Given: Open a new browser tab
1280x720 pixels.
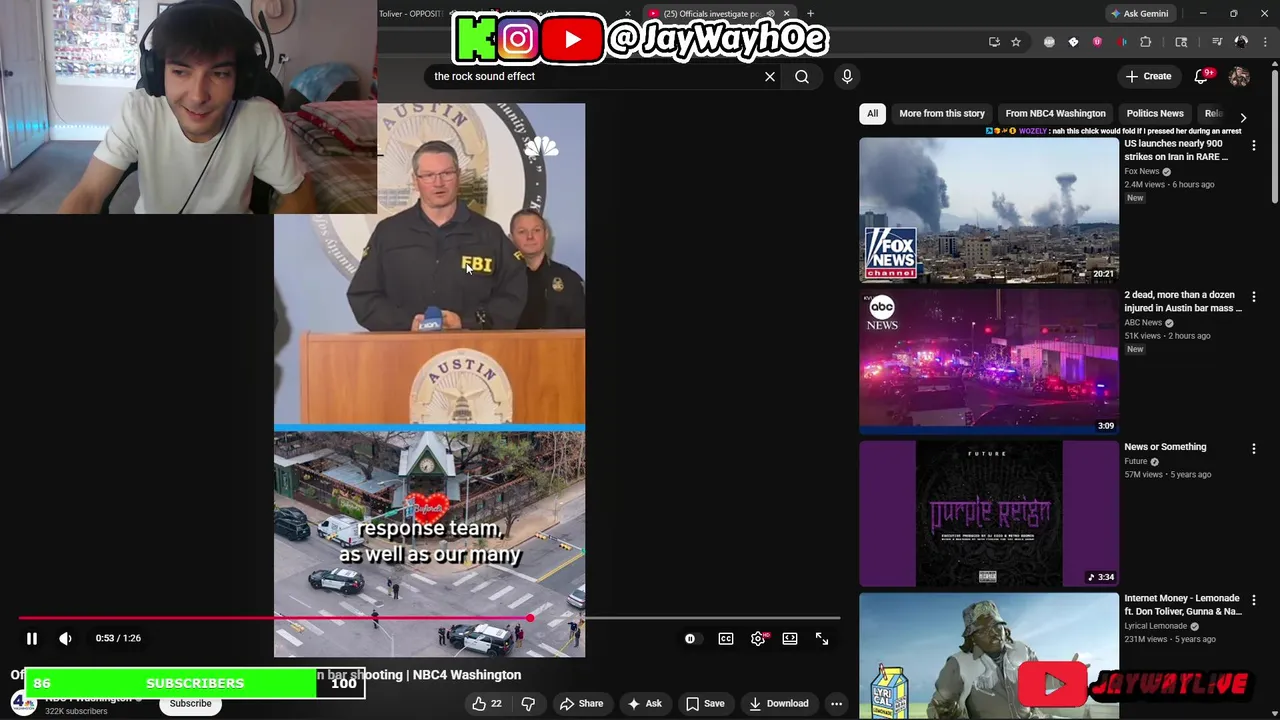Looking at the screenshot, I should (810, 14).
